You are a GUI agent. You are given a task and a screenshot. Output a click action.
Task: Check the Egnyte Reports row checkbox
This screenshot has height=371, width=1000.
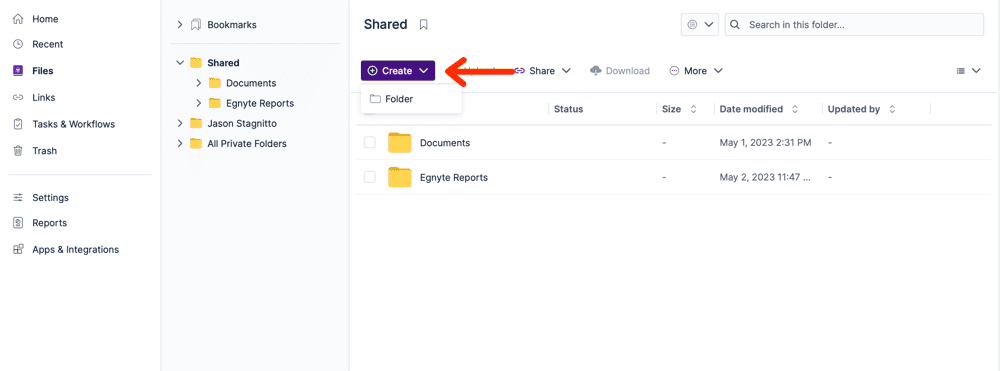pos(370,177)
